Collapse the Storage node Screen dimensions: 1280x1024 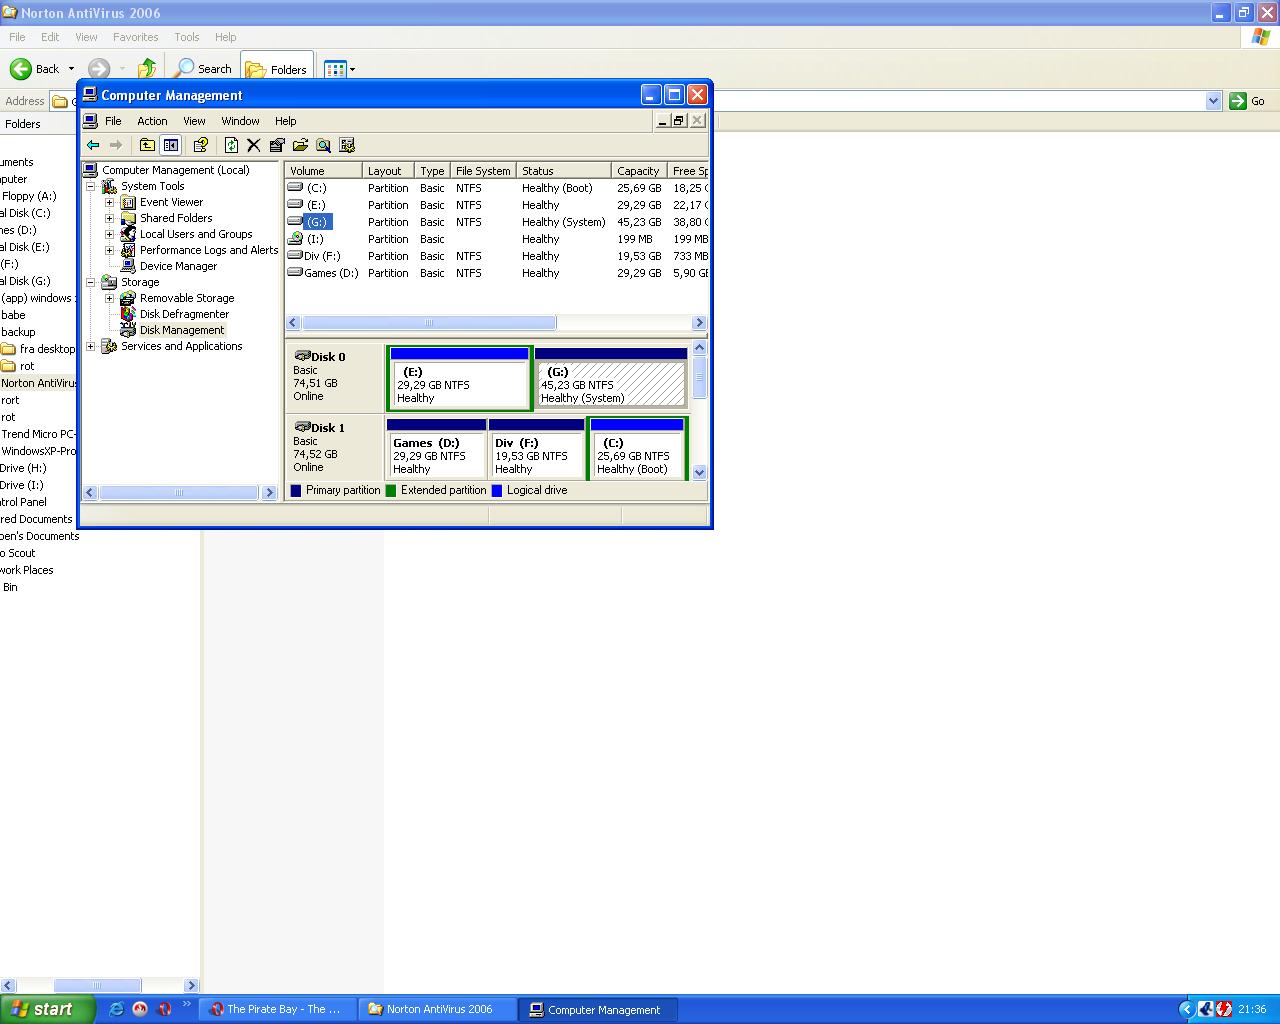coord(90,282)
